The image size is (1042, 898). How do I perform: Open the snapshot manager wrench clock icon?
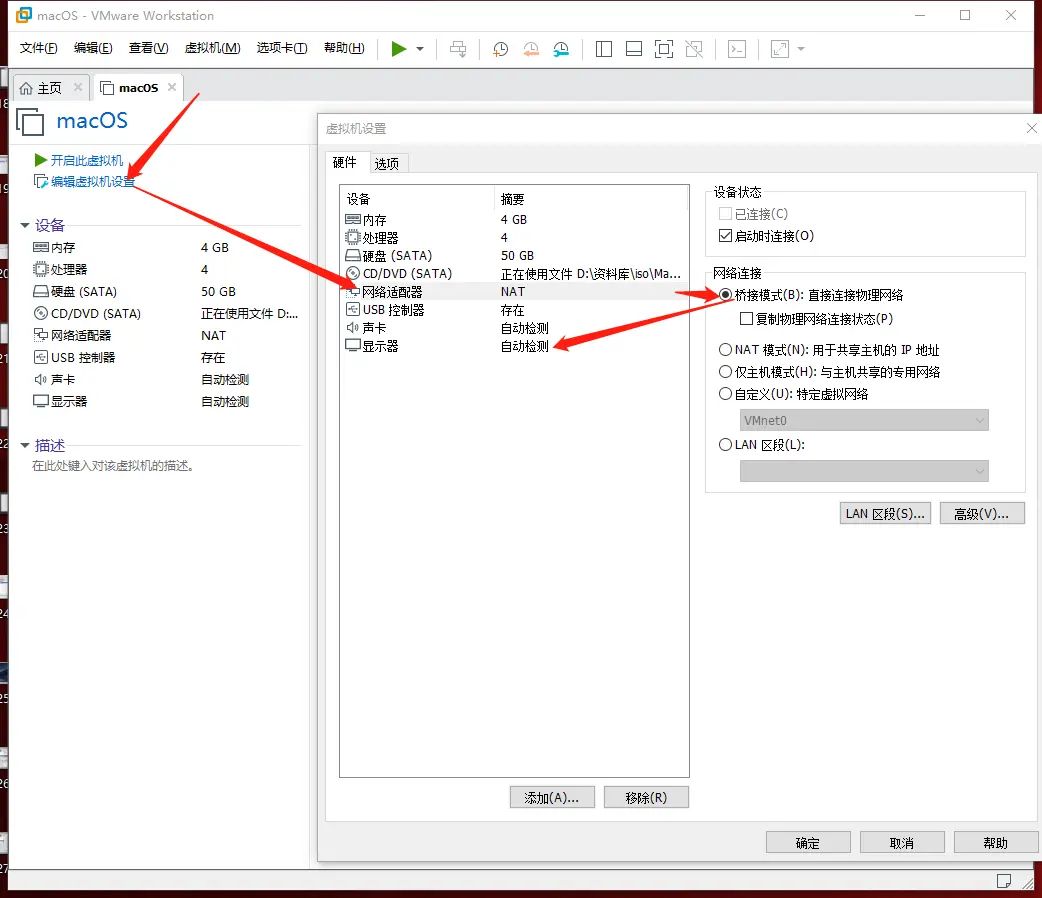coord(562,49)
